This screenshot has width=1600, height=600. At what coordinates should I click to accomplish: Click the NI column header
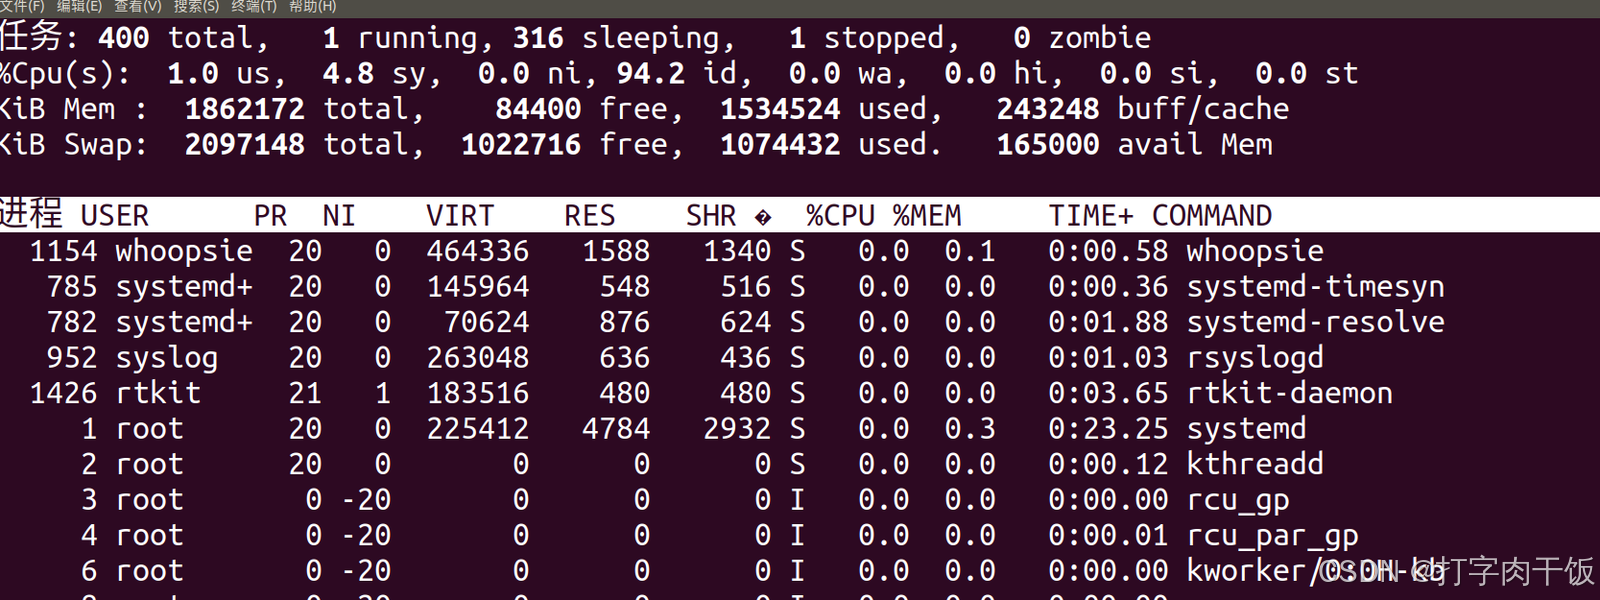coord(339,216)
